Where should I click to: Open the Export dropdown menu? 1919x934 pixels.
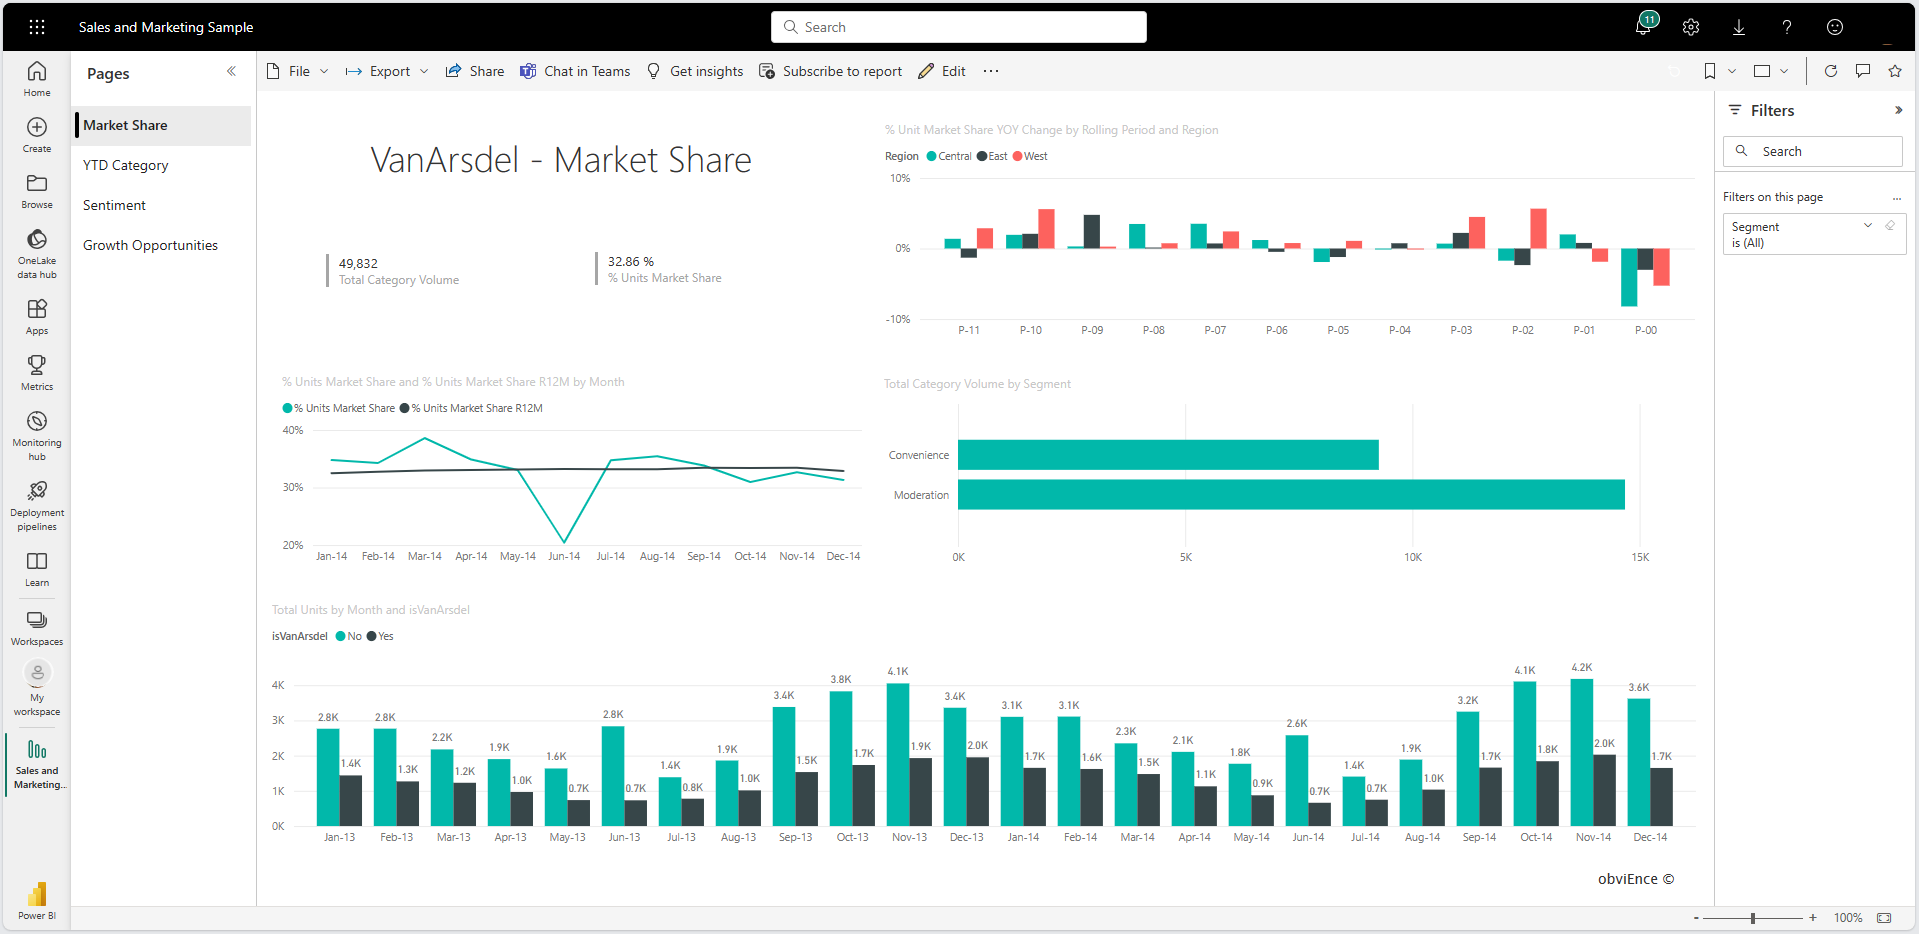[388, 71]
